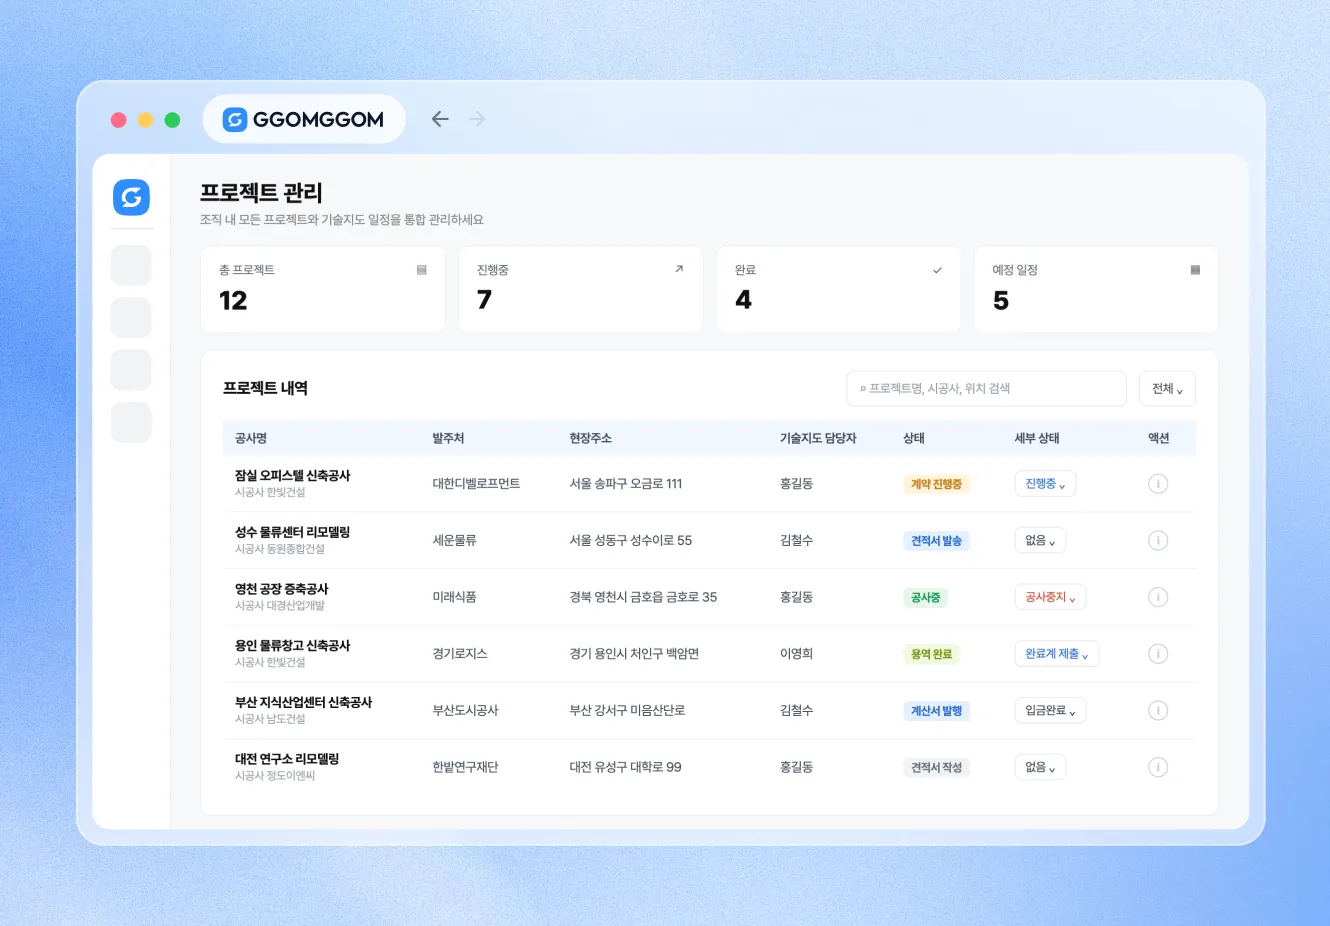Image resolution: width=1330 pixels, height=926 pixels.
Task: Open the 전체 filter dropdown
Action: tap(1167, 389)
